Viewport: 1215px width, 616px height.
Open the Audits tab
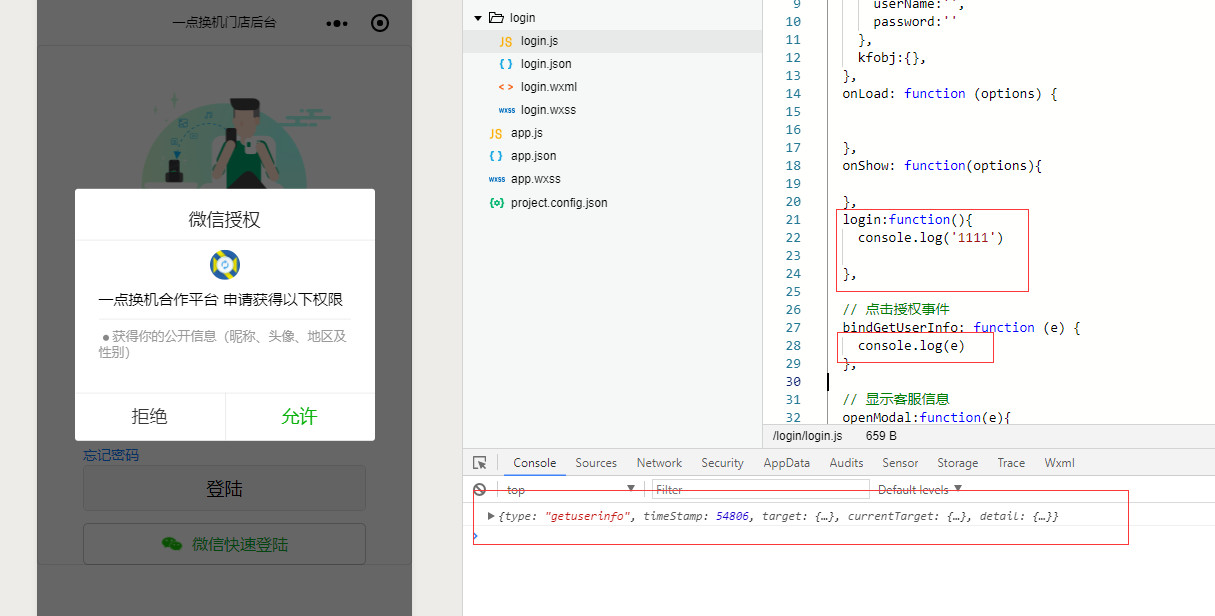[846, 463]
